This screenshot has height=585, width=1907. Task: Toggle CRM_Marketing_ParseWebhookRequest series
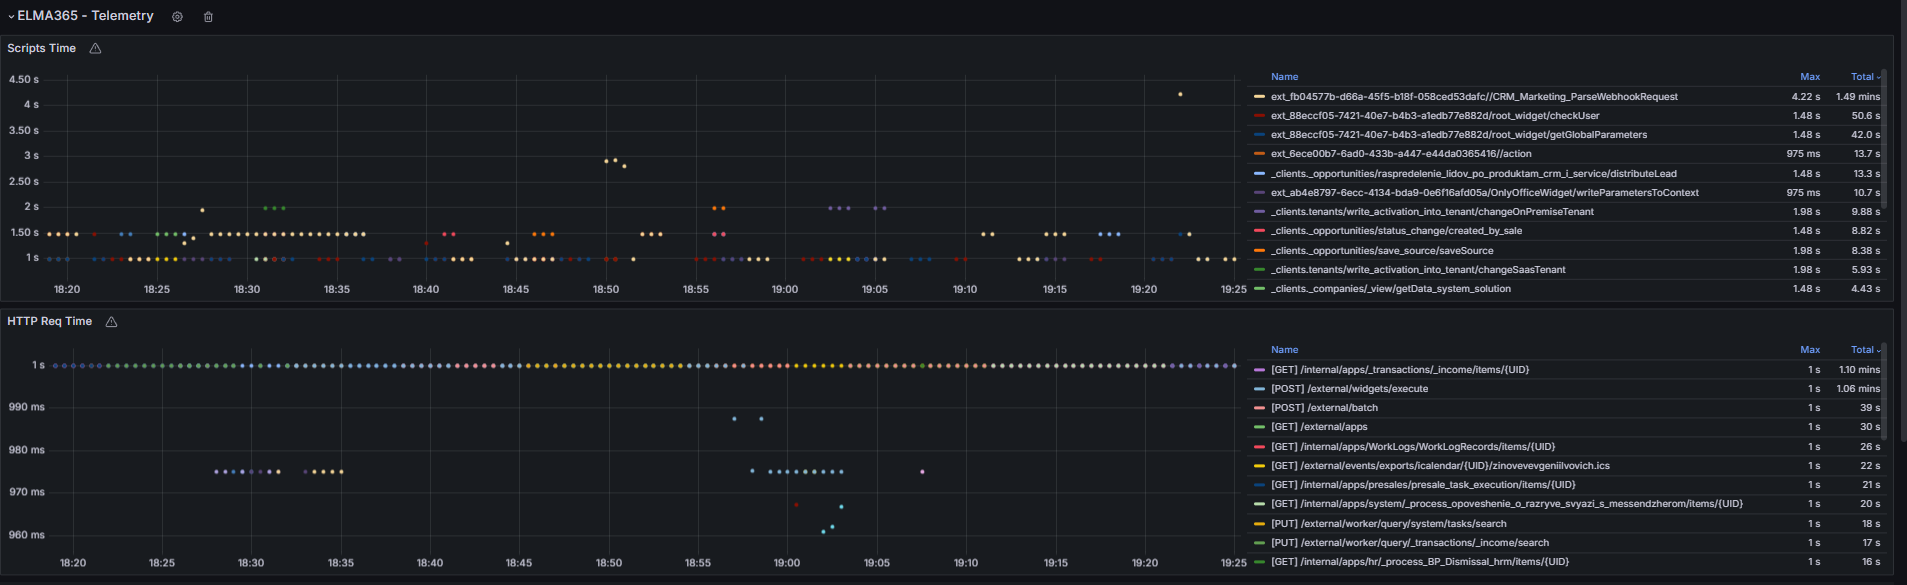[1474, 97]
